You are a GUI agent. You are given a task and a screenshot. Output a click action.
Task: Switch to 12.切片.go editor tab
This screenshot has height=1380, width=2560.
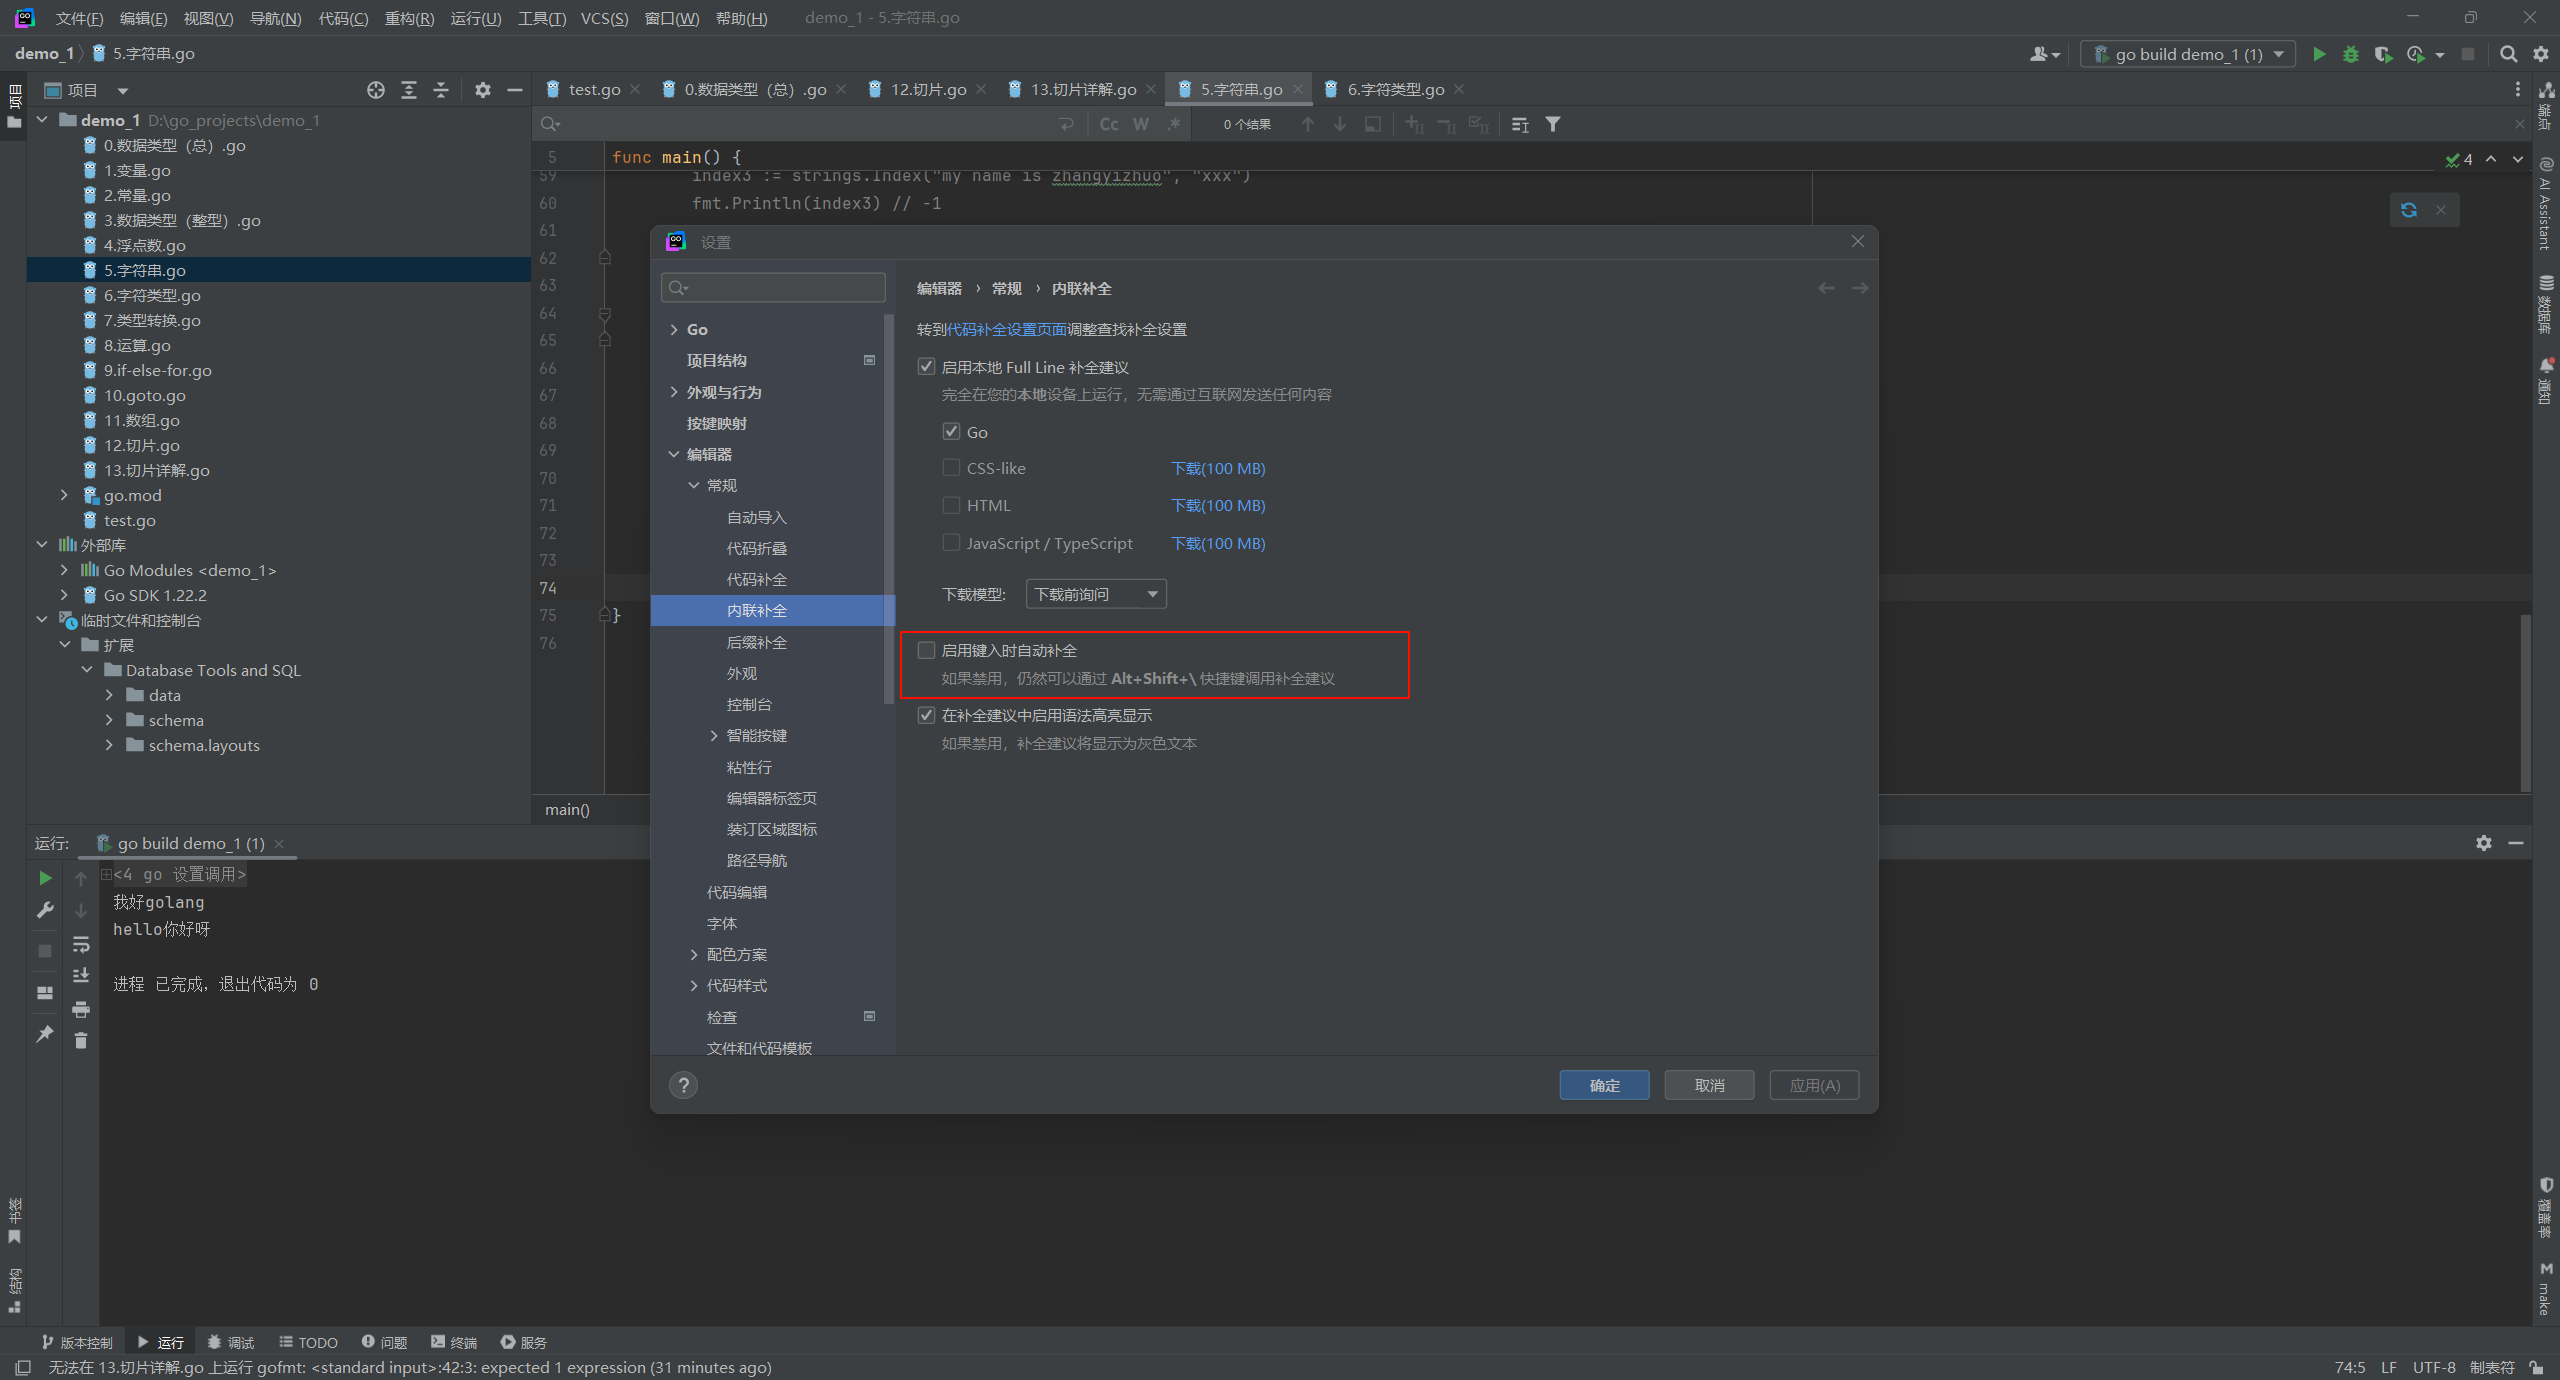[927, 90]
